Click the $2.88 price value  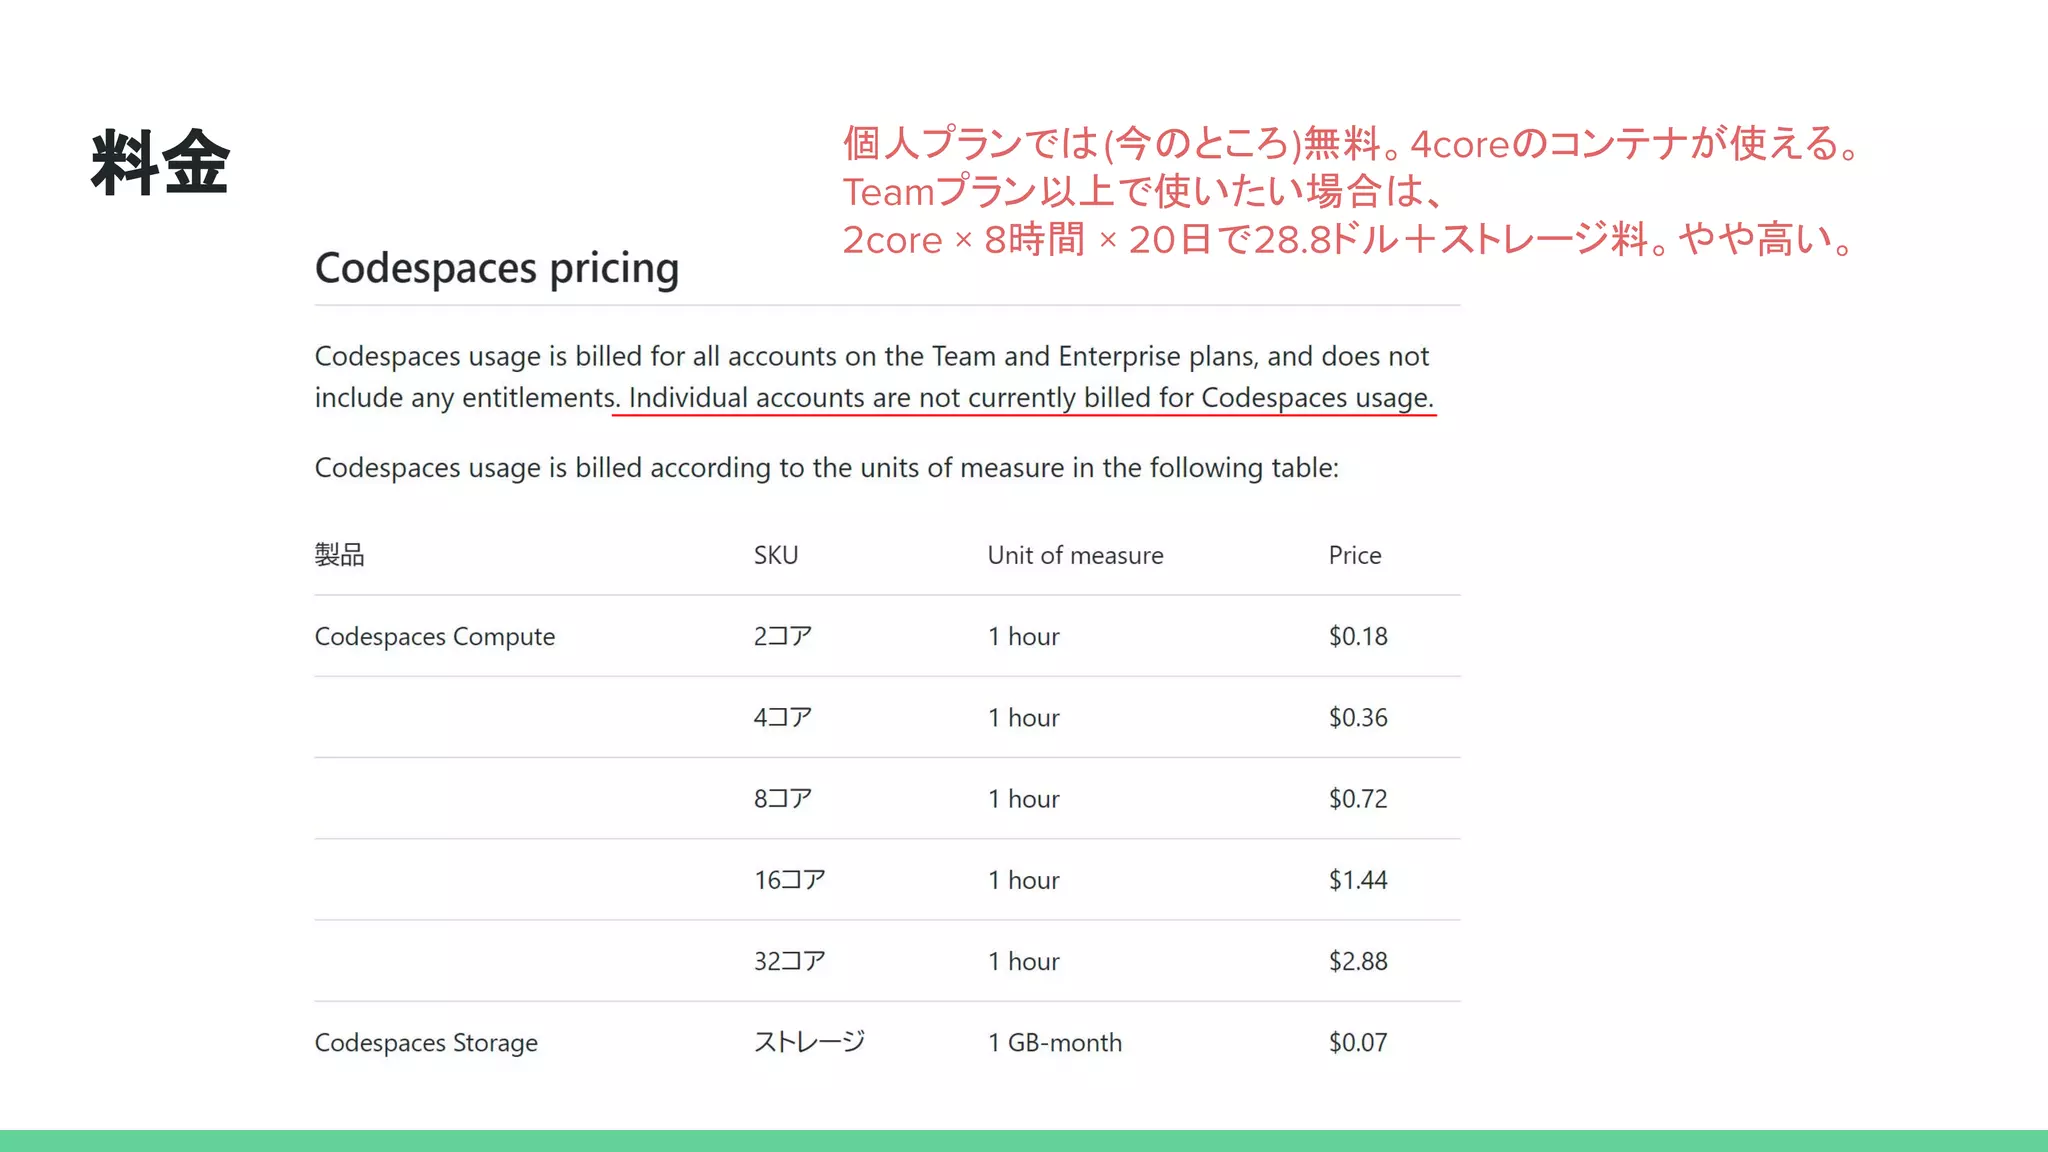(x=1358, y=961)
